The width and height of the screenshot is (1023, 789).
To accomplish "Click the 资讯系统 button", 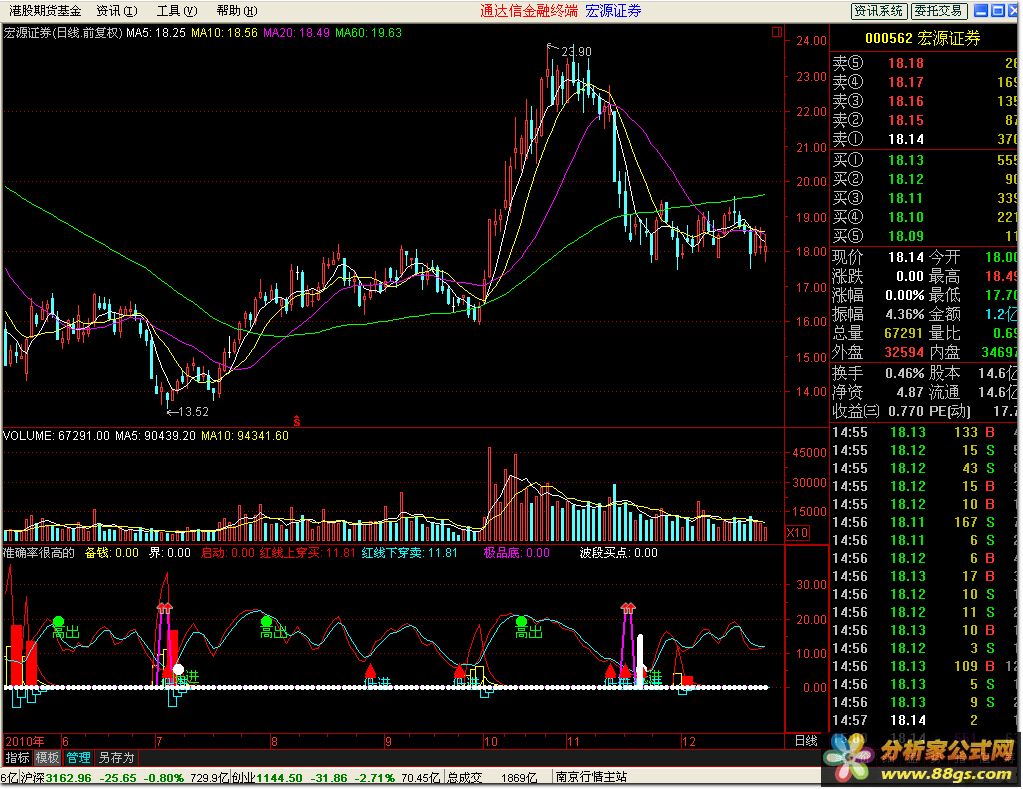I will coord(879,11).
